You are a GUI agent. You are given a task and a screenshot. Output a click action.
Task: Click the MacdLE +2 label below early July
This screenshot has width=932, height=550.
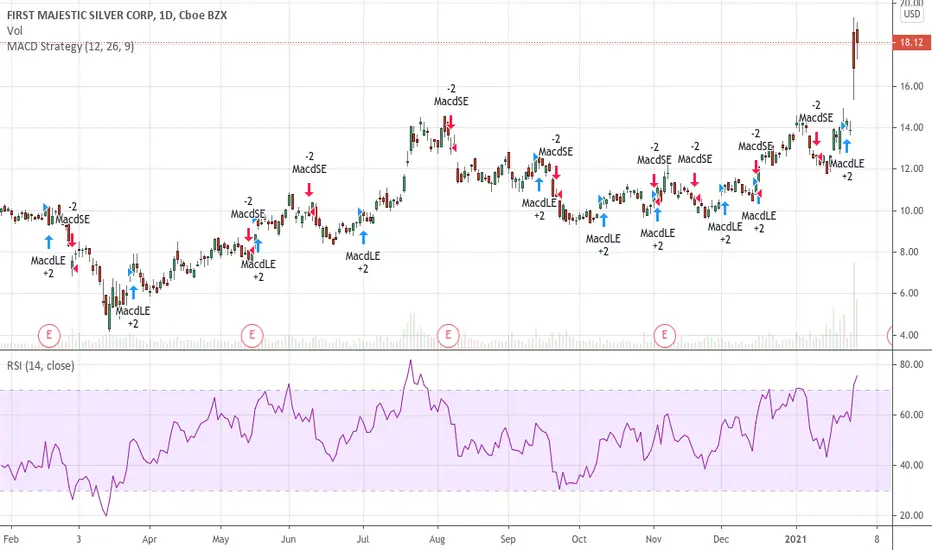click(x=363, y=262)
